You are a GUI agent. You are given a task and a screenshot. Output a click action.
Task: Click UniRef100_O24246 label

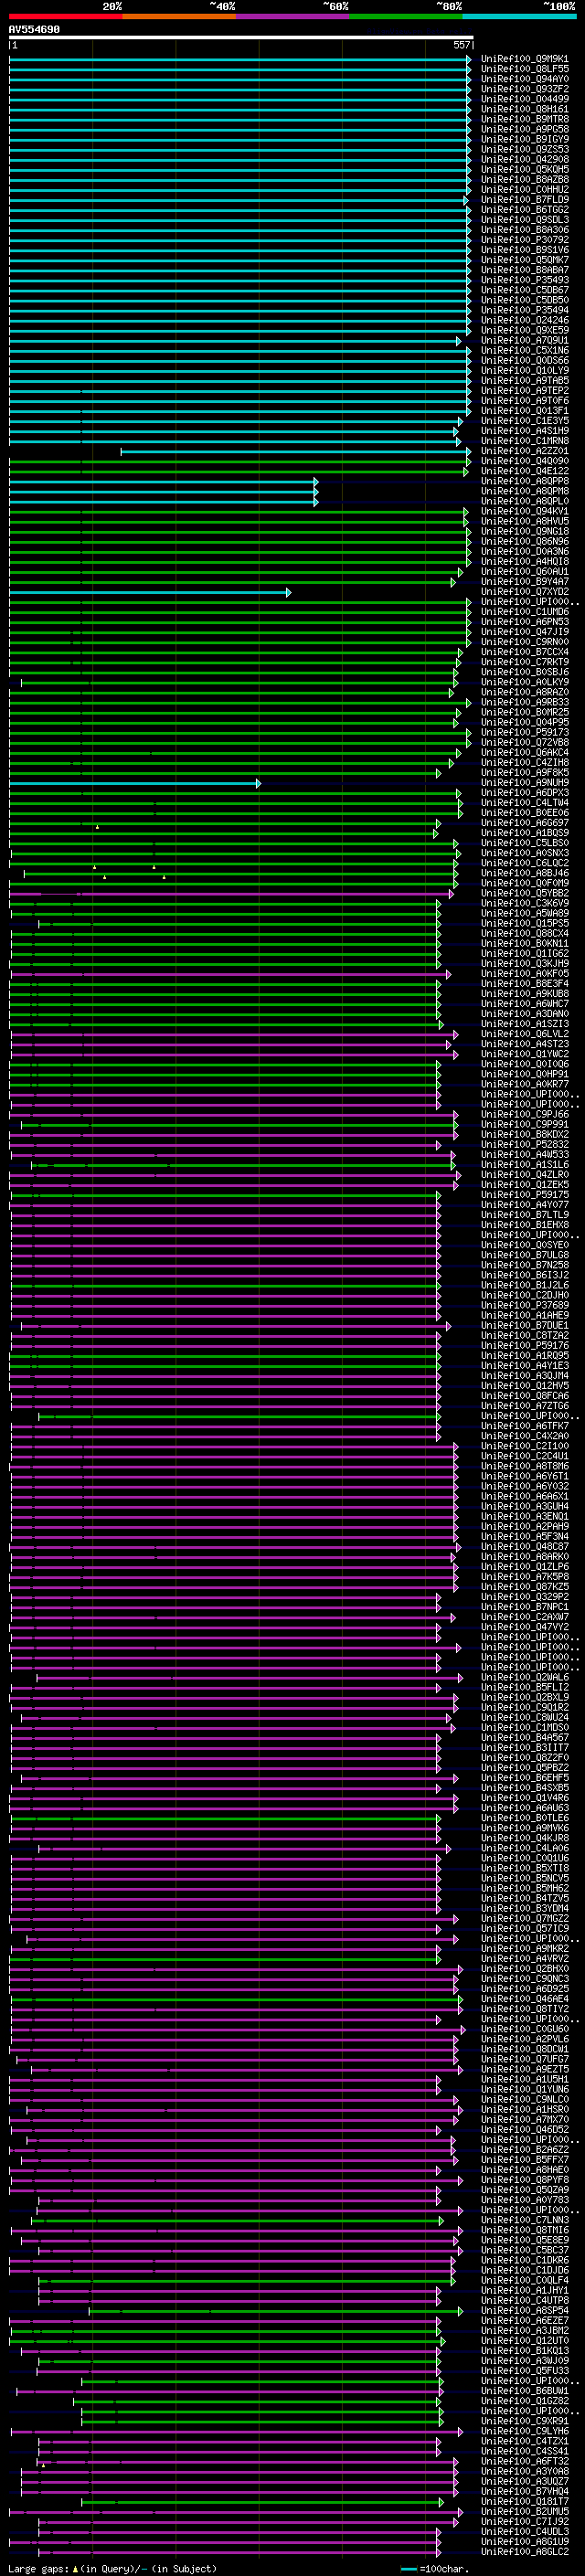coord(524,320)
